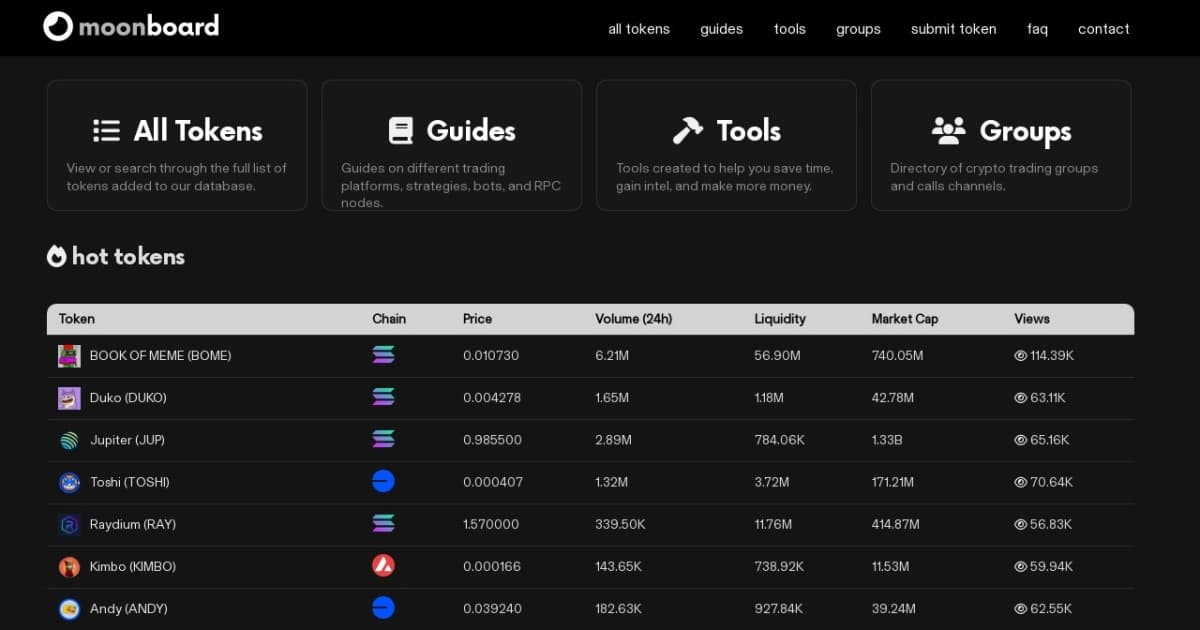Select the All Tokens list icon
Screen dimensions: 1200x630
106,129
